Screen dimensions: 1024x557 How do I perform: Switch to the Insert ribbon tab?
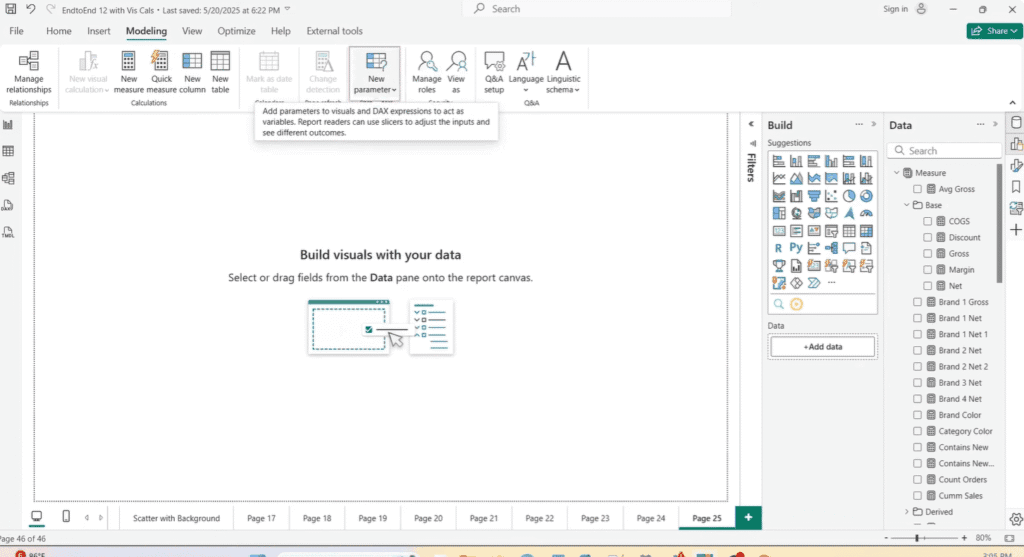(99, 31)
